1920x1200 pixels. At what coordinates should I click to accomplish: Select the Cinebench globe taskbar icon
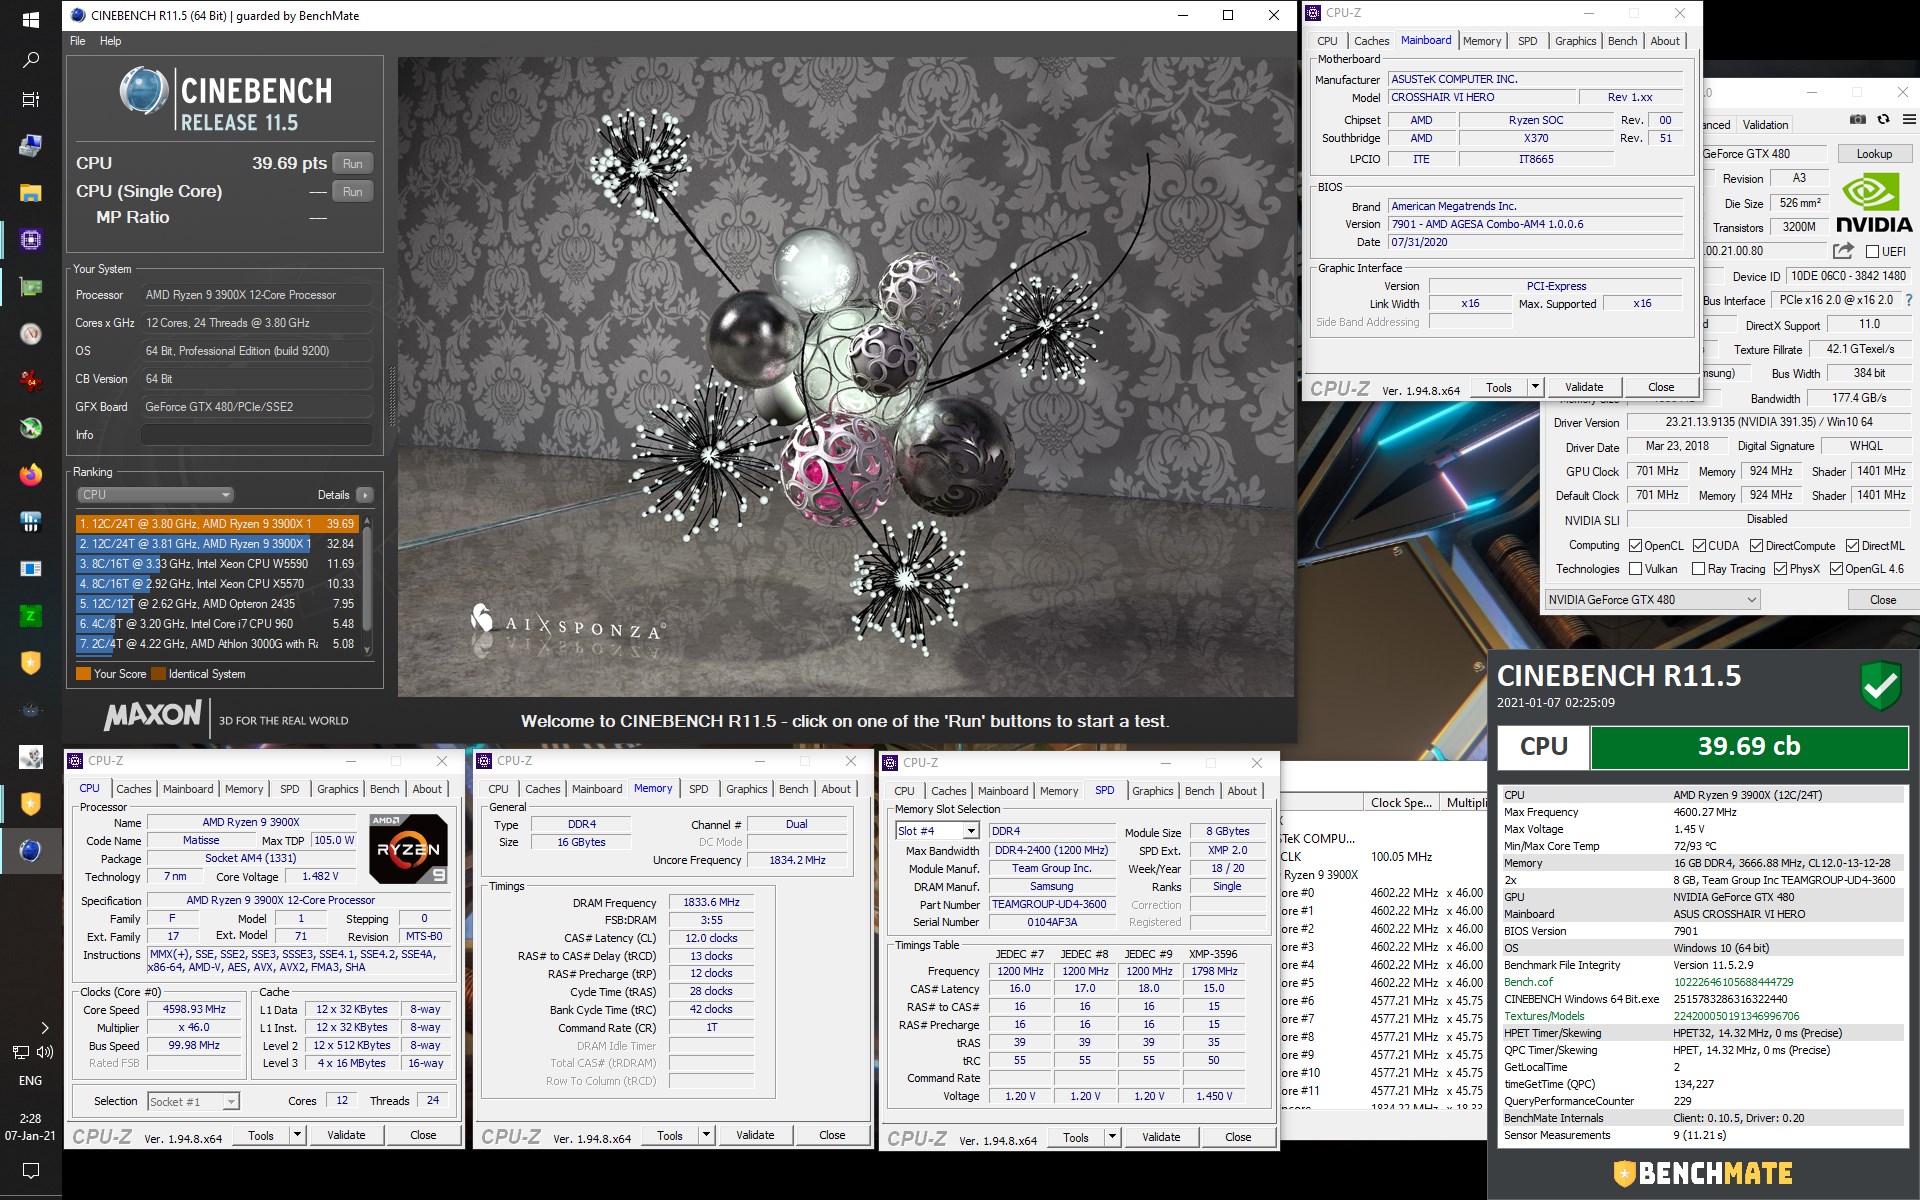click(30, 851)
